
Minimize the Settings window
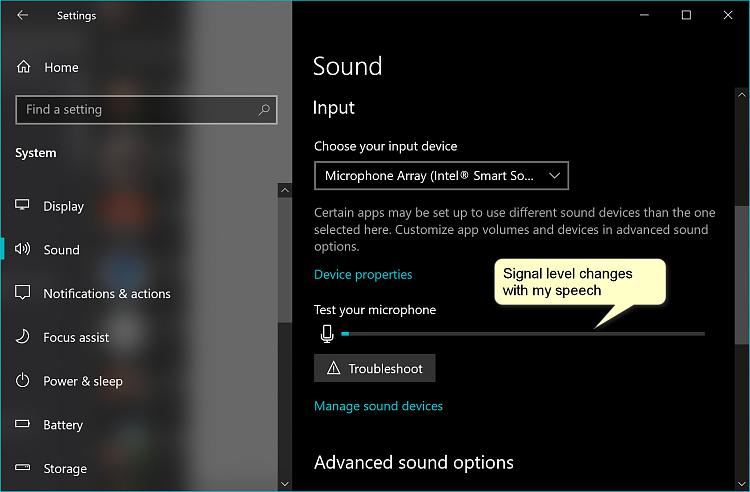644,15
